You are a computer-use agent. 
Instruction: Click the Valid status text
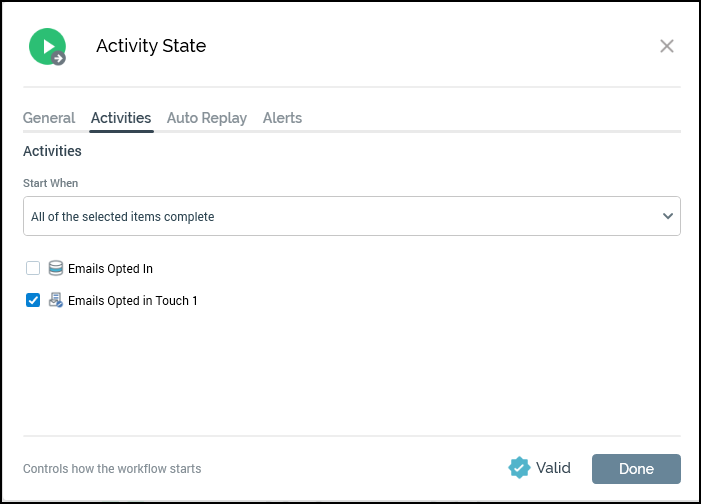click(x=553, y=468)
